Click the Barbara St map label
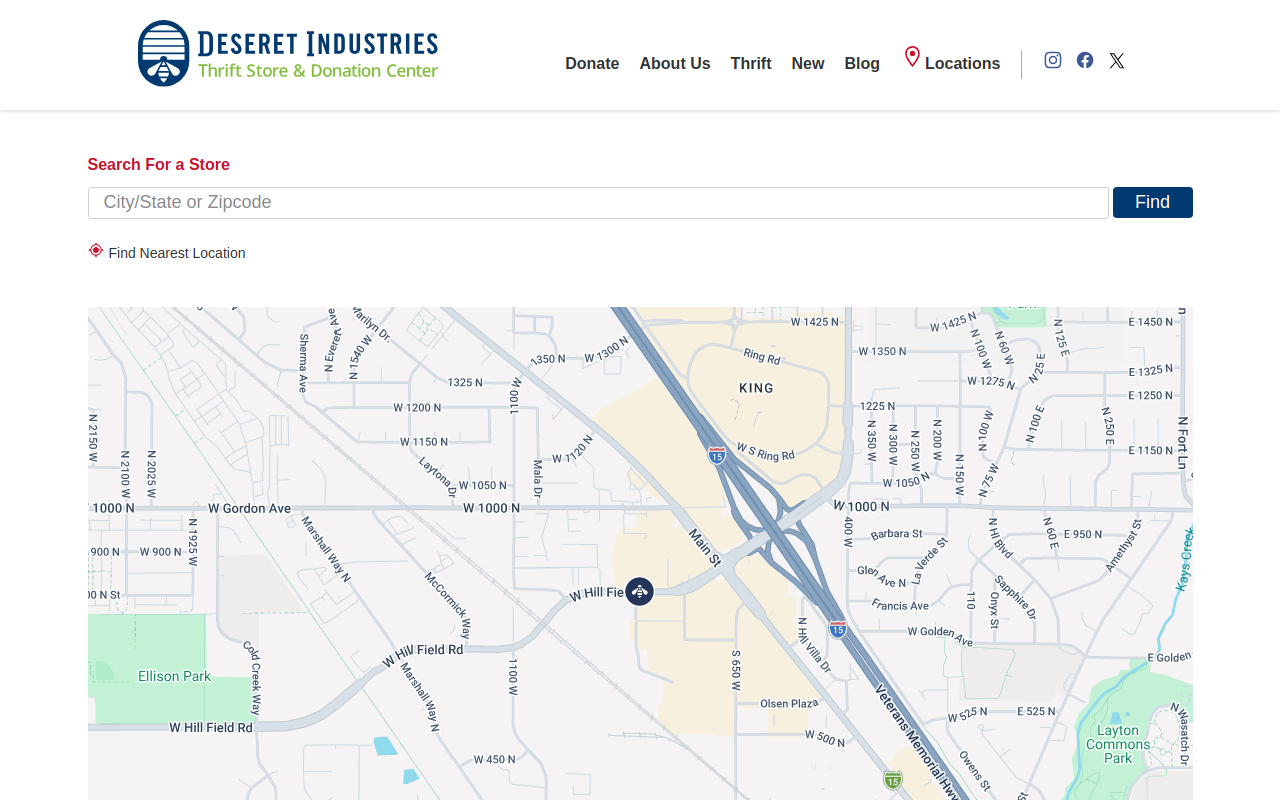 896,534
